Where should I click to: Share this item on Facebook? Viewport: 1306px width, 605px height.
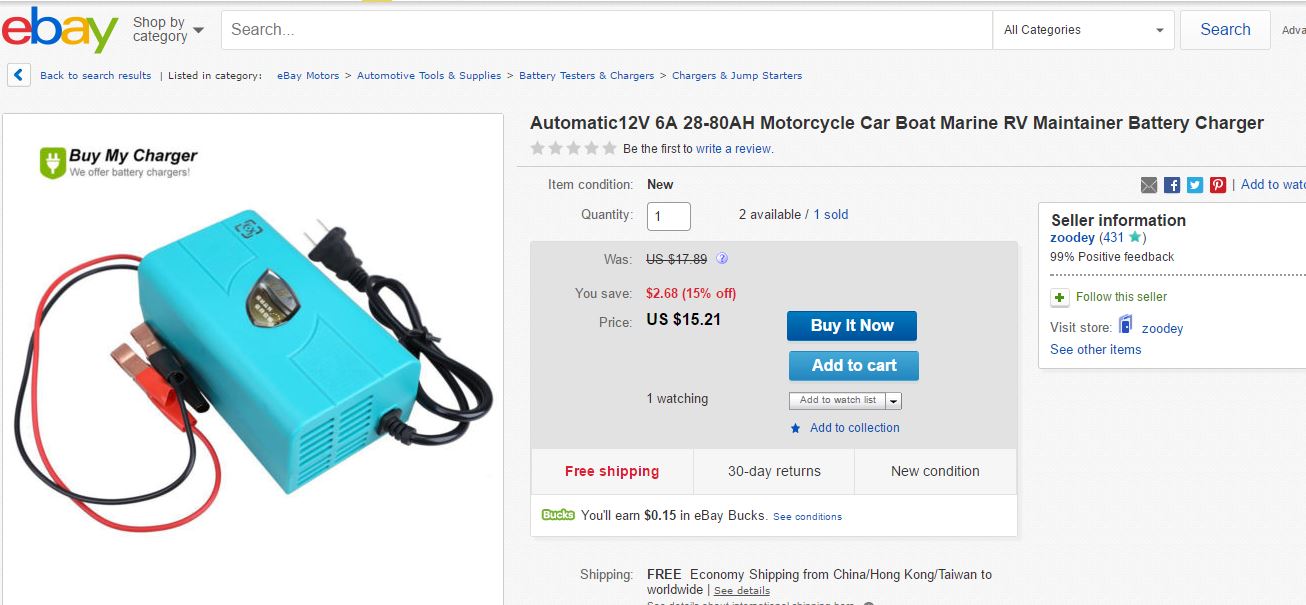click(1172, 185)
